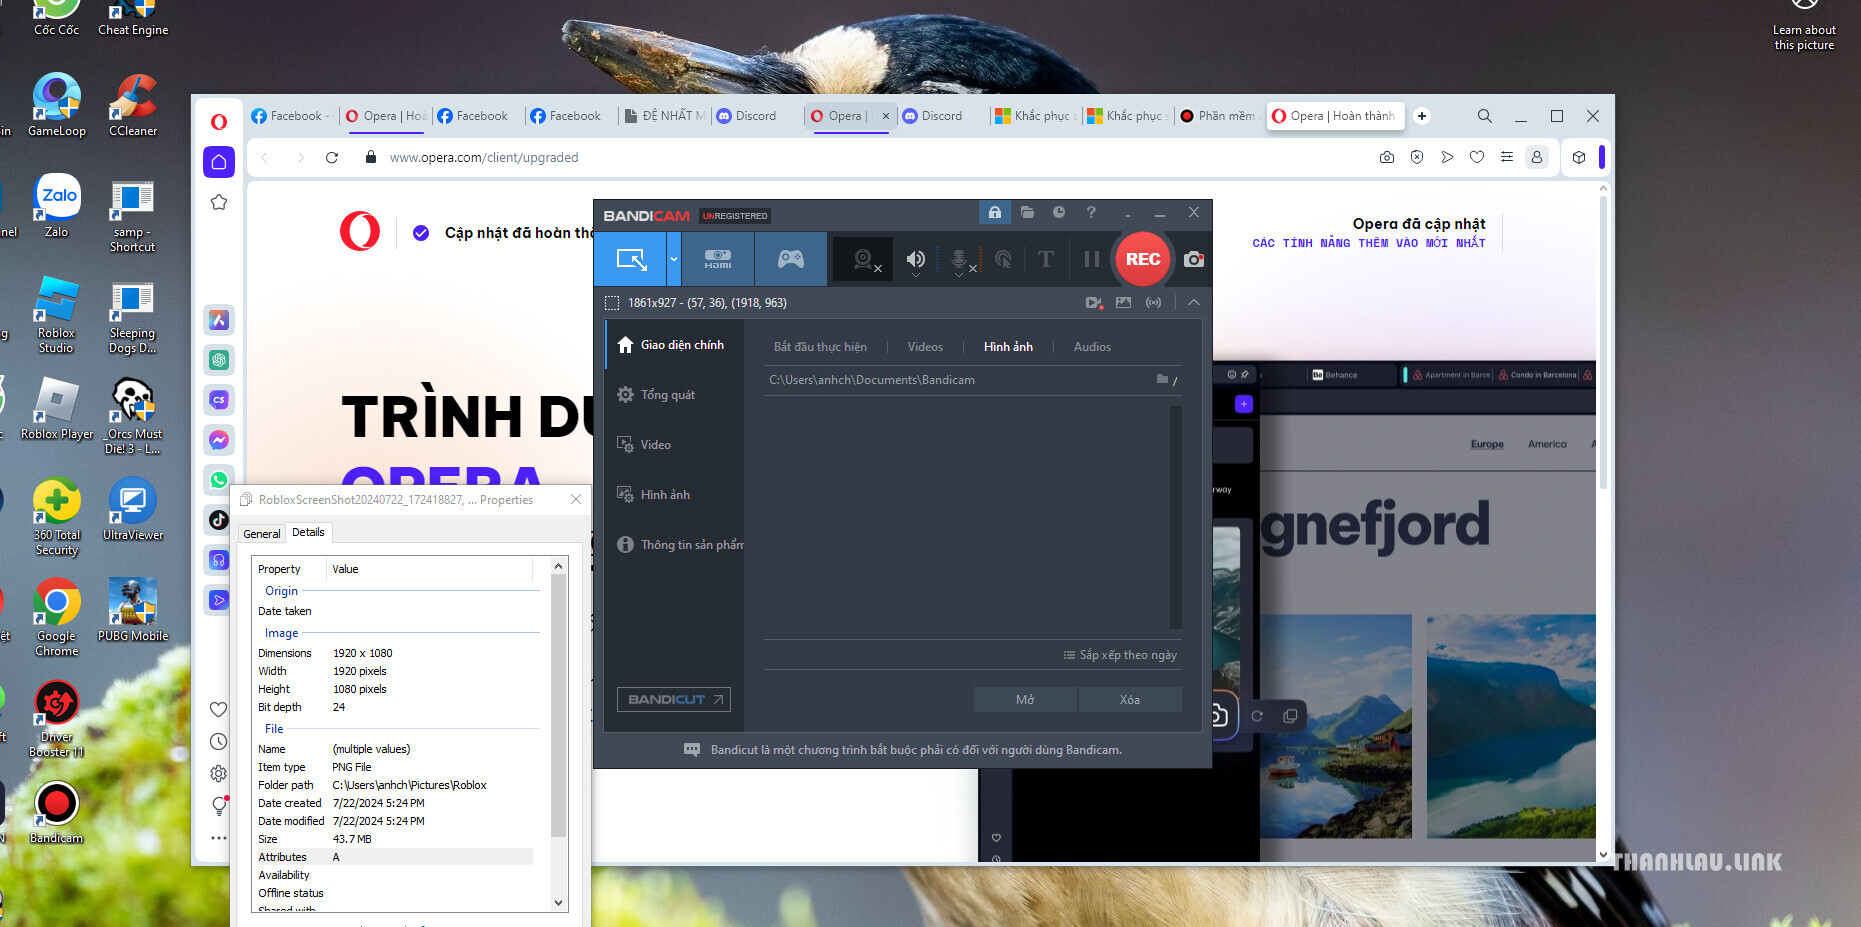Screen dimensions: 1861x927
Task: Open Thông tin sản phẩm section
Action: pos(675,545)
